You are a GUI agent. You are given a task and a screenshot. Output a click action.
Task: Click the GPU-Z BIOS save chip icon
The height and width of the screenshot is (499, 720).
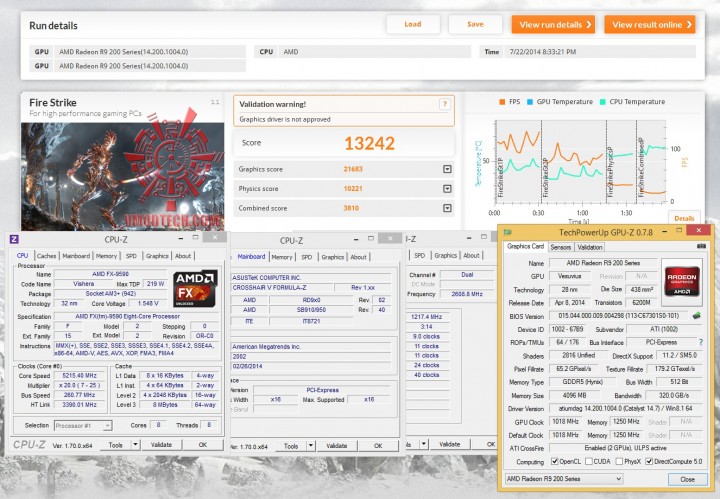(x=696, y=315)
